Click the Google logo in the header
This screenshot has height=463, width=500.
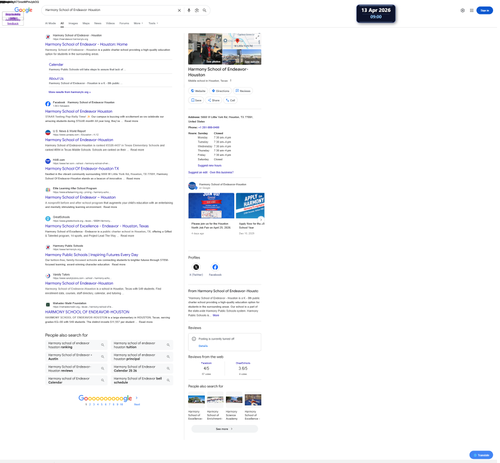[23, 10]
